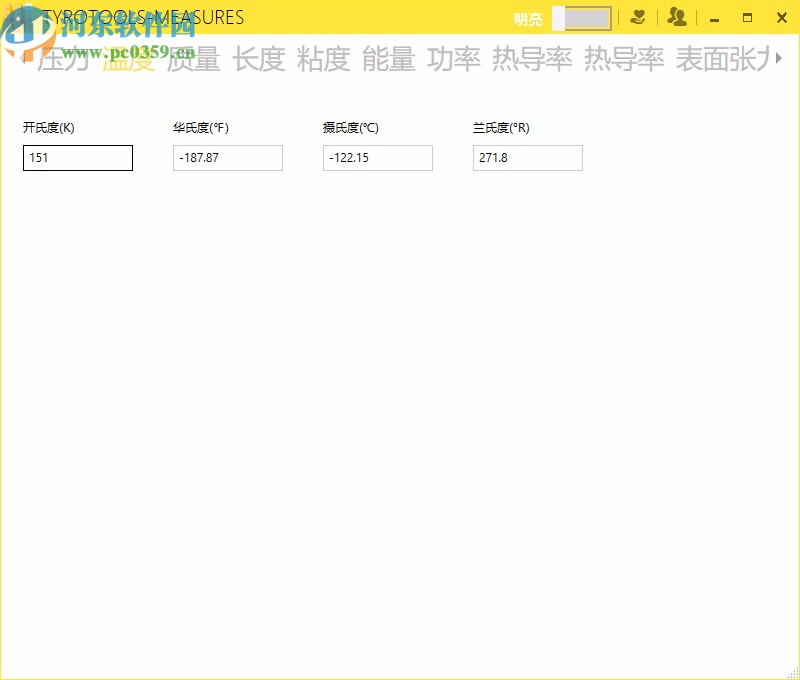Open the 温度 temperature tab
This screenshot has height=680, width=800.
click(127, 60)
